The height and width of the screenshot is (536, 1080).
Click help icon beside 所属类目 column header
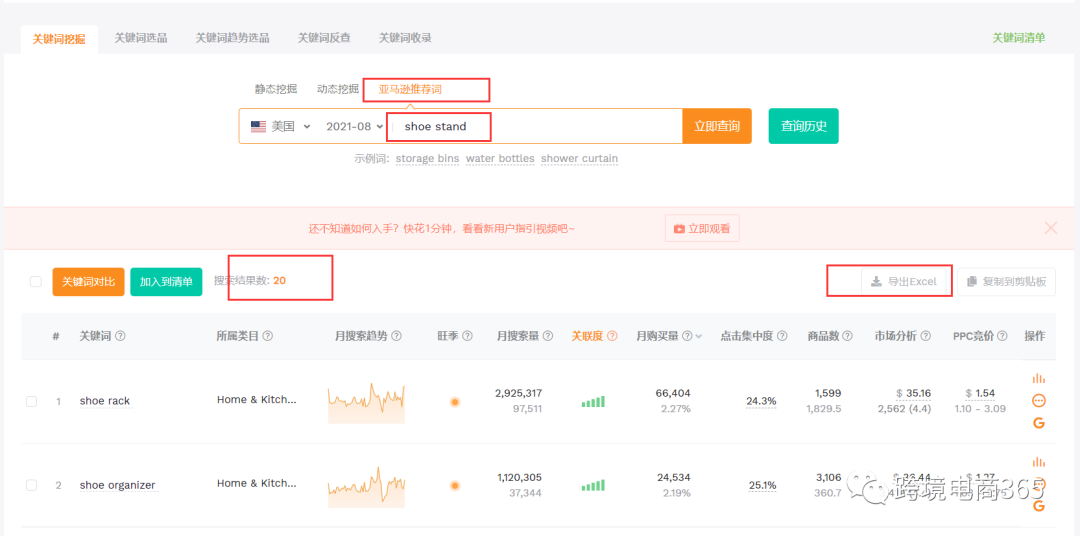[268, 336]
